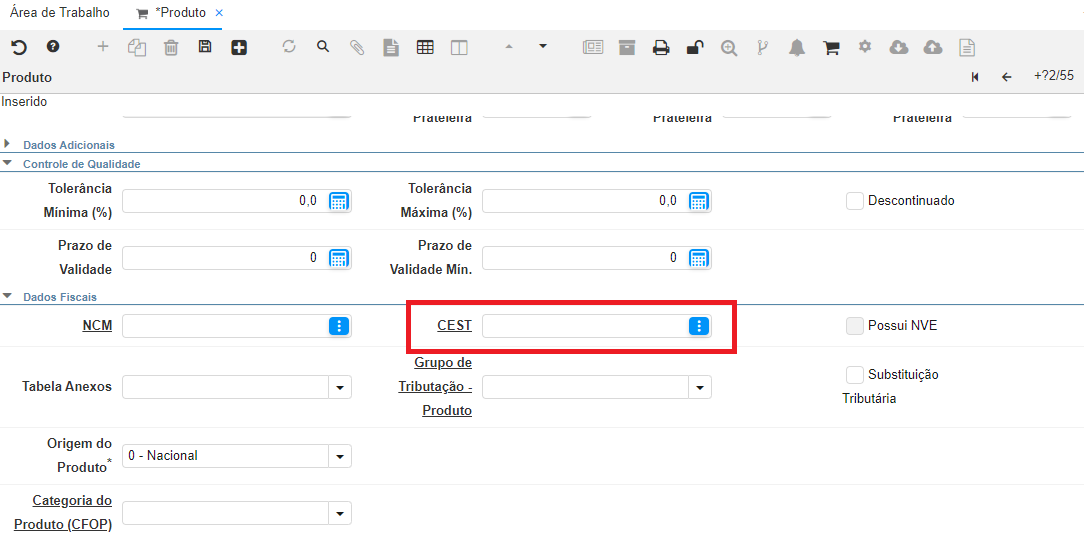
Task: Enable the Descontinuado checkbox
Action: click(x=855, y=201)
